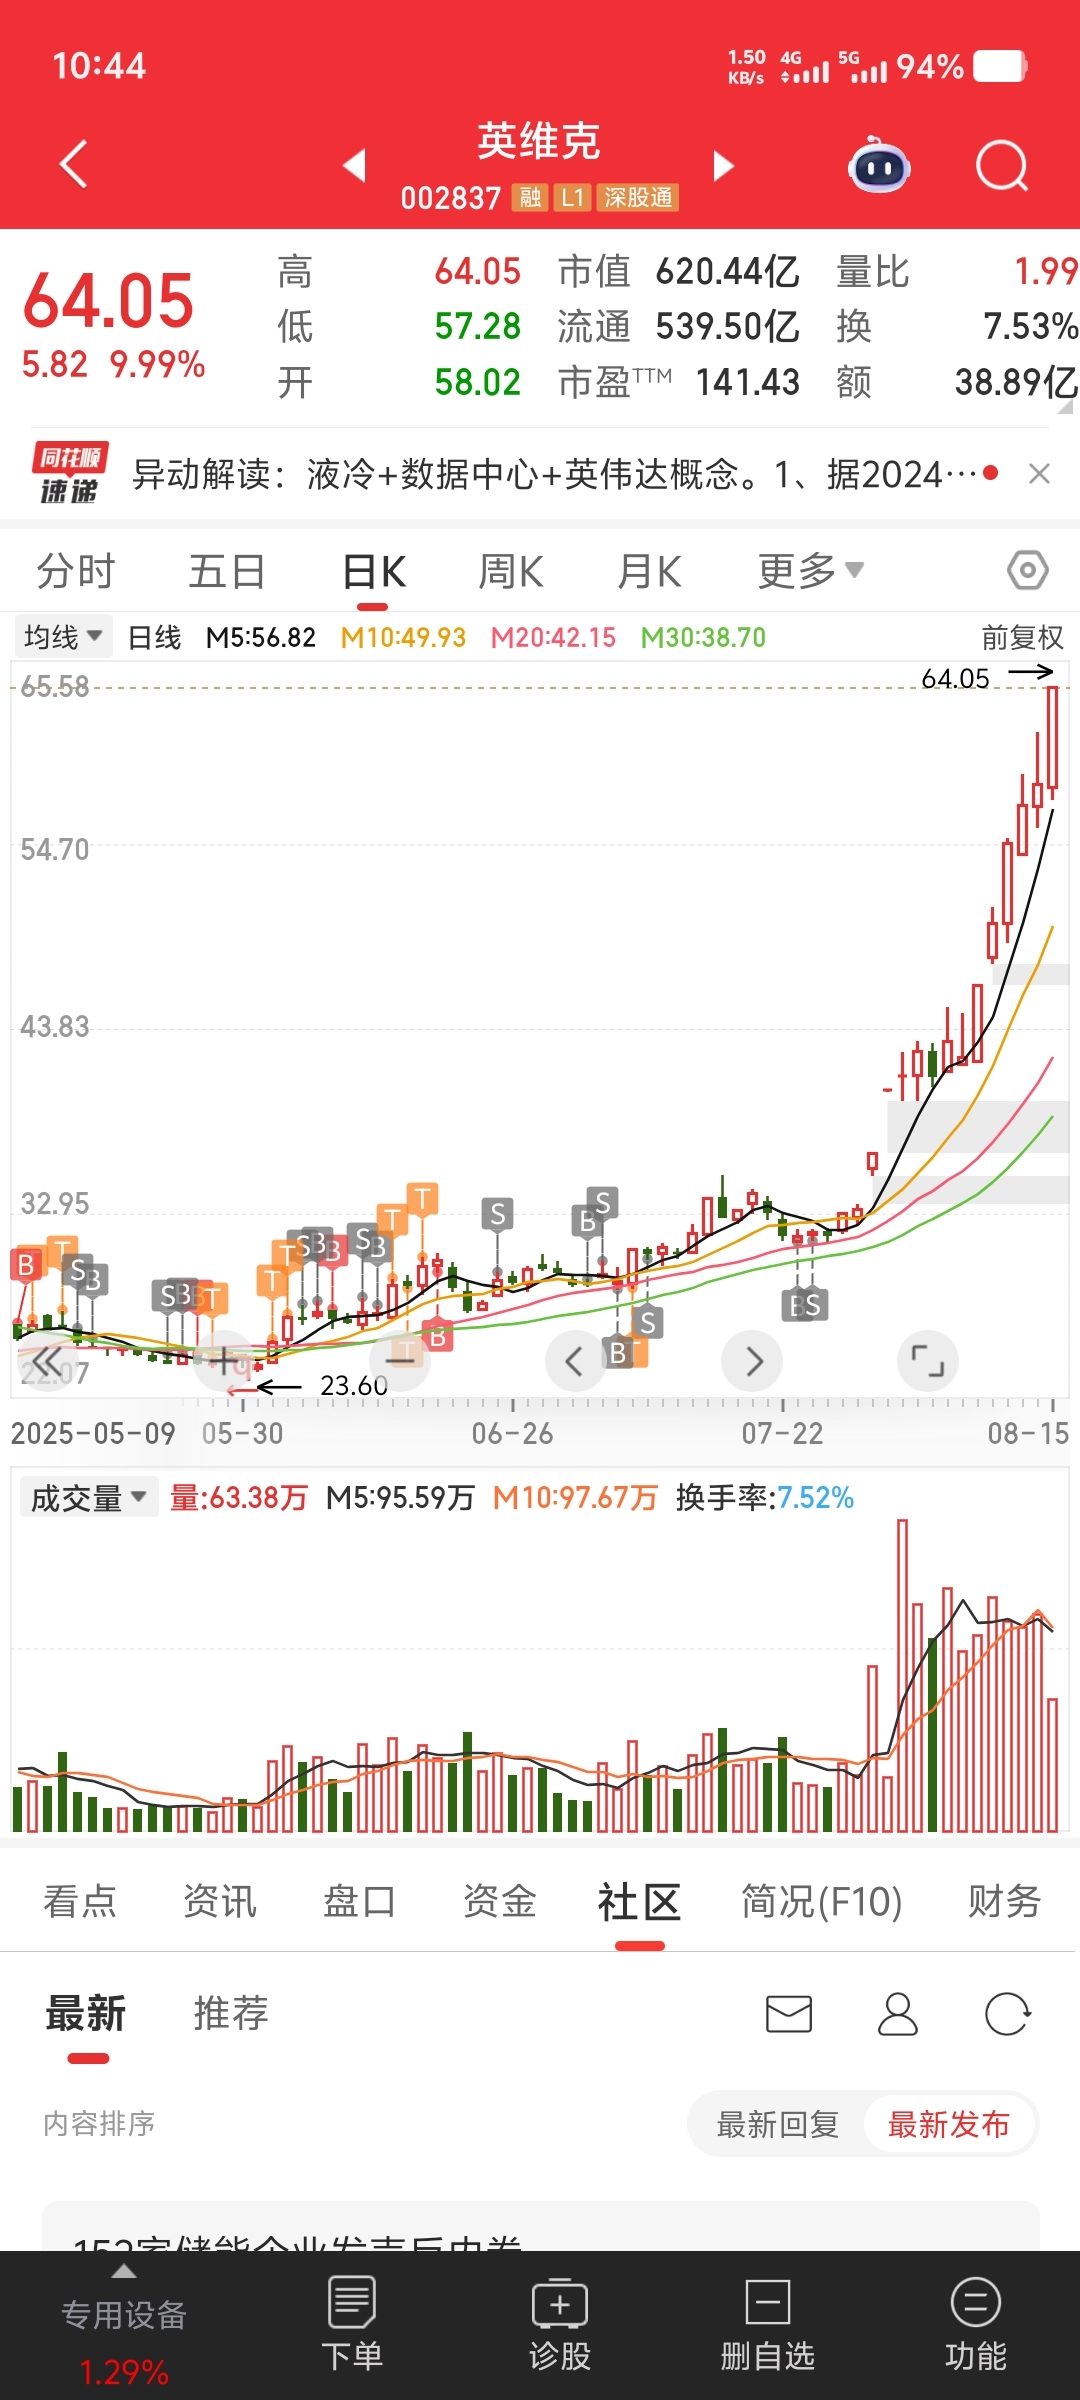This screenshot has width=1080, height=2400.
Task: Tap 诊股 stock diagnosis icon
Action: point(560,2324)
